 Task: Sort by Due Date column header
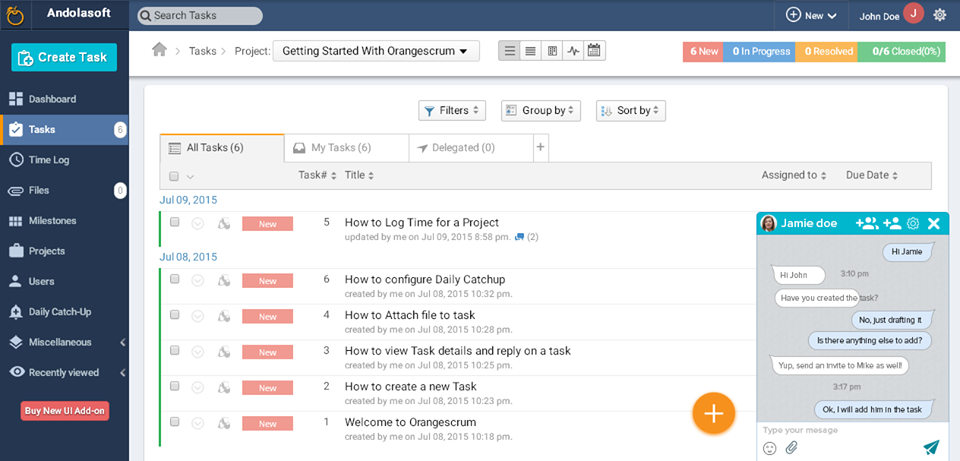click(871, 176)
